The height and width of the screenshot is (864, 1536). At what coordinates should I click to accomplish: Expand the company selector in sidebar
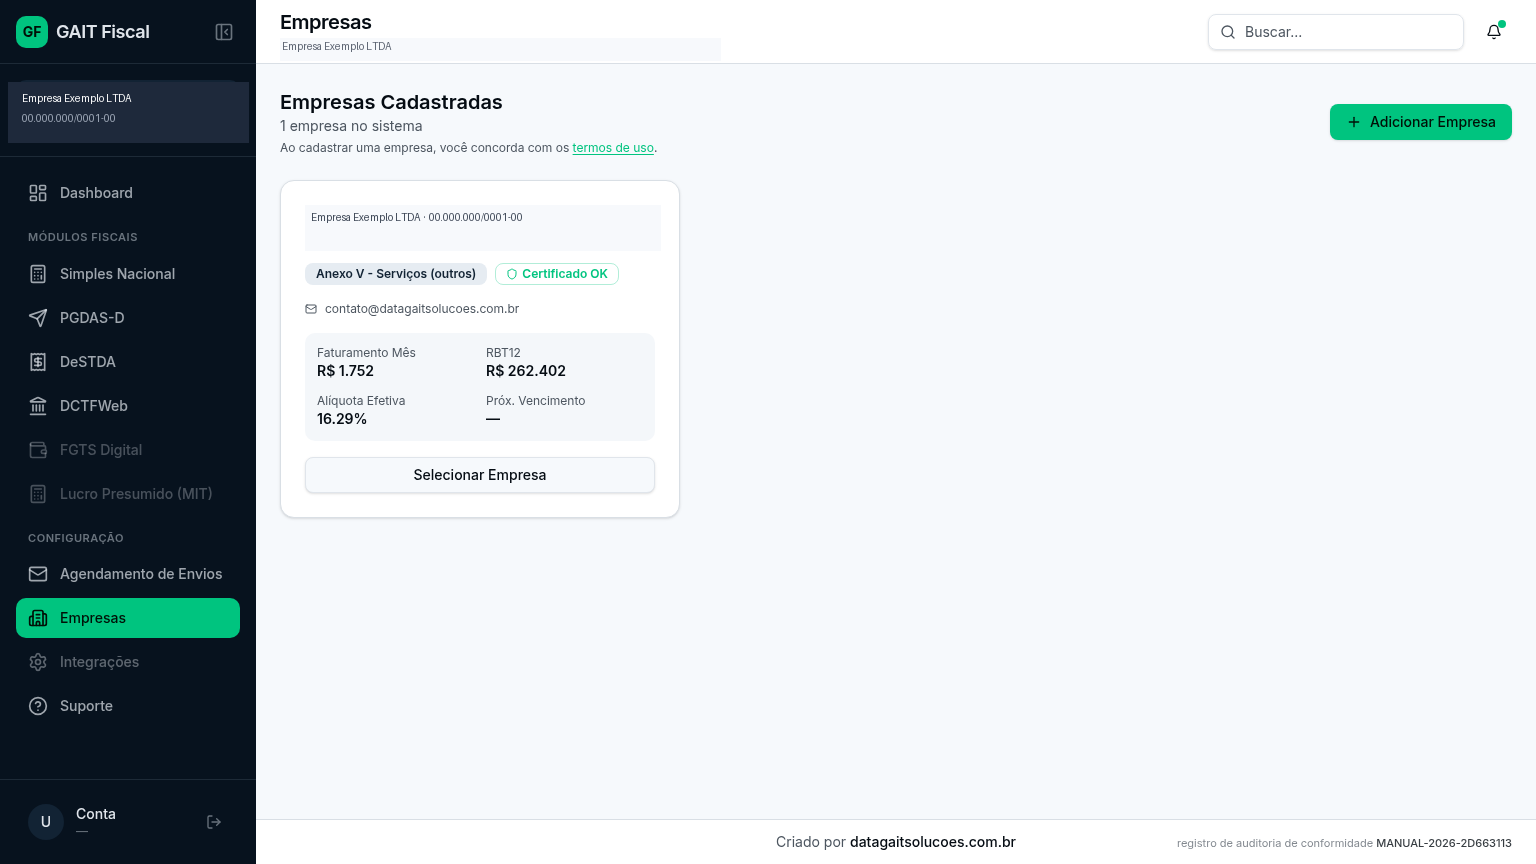[x=128, y=112]
